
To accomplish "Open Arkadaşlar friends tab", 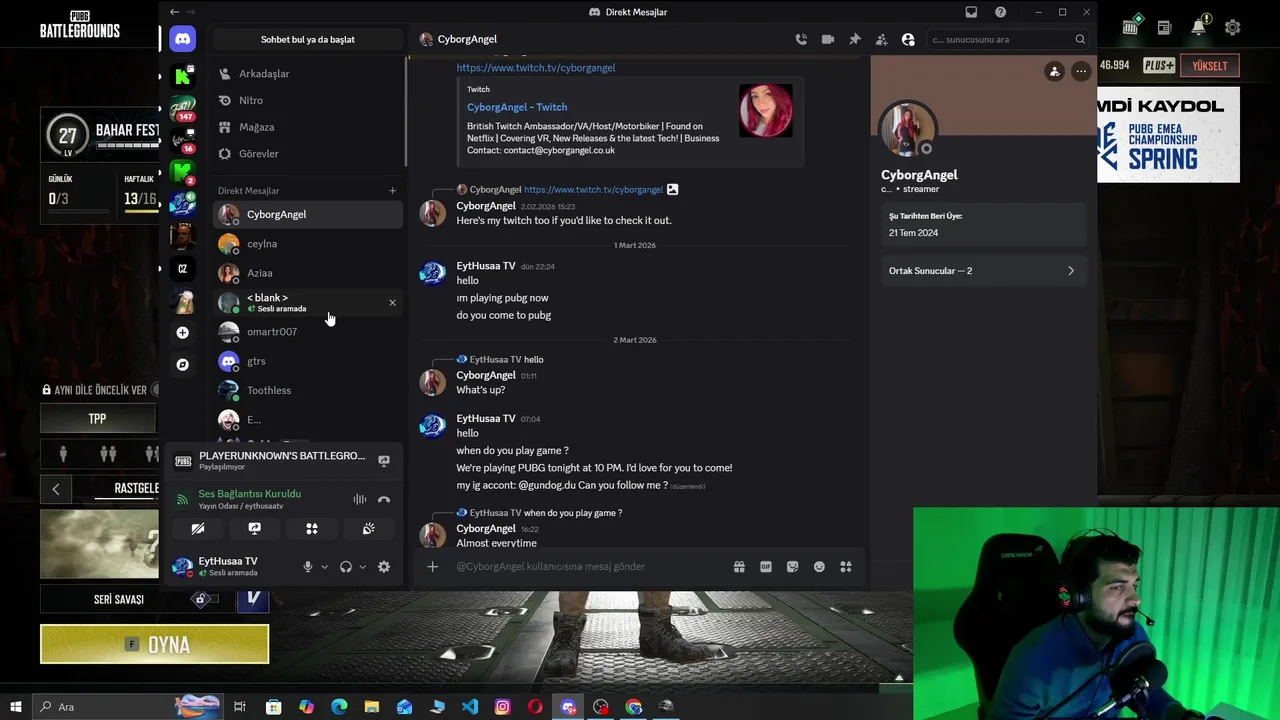I will pos(308,74).
